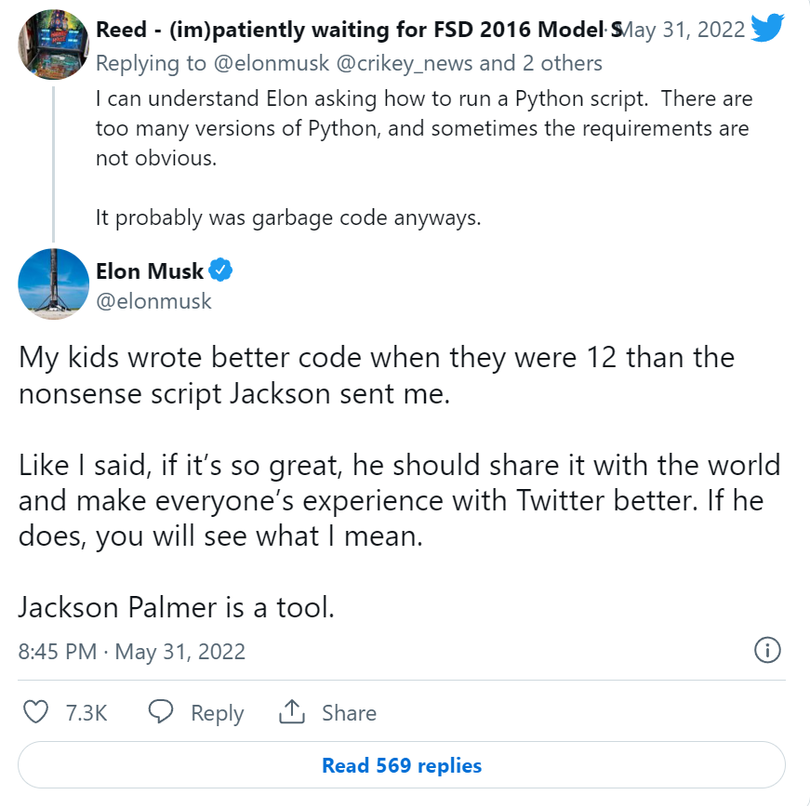
Task: Click Elon Musk's verified badge
Action: pos(222,270)
